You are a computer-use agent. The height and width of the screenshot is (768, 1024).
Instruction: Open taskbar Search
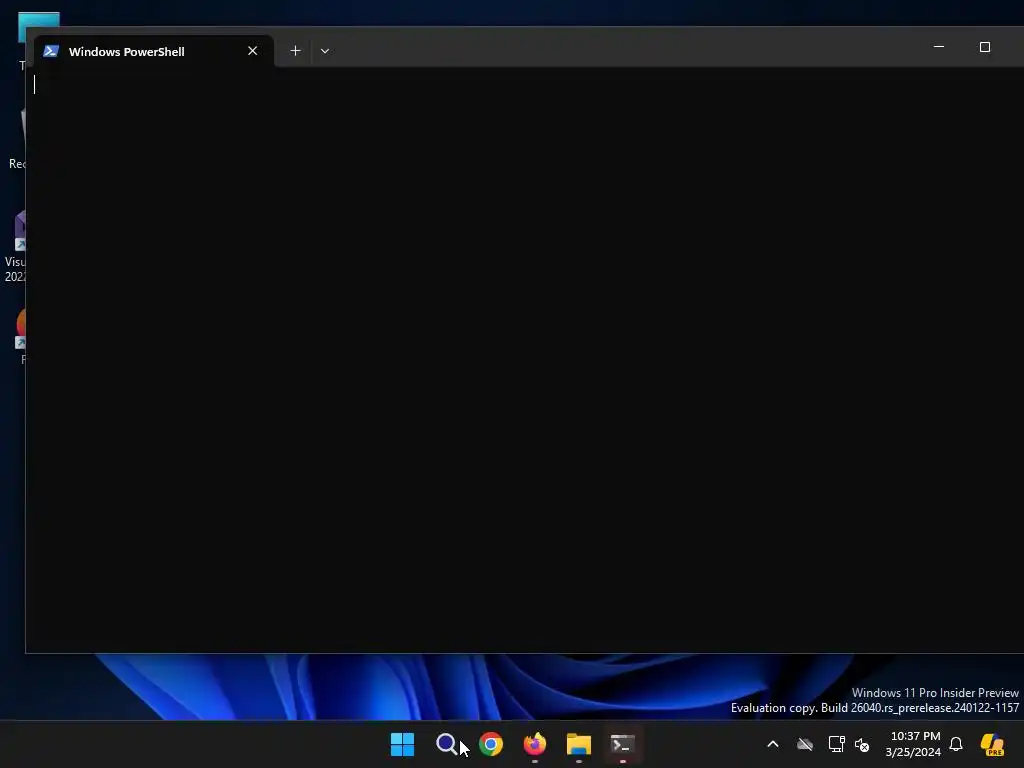[x=447, y=744]
